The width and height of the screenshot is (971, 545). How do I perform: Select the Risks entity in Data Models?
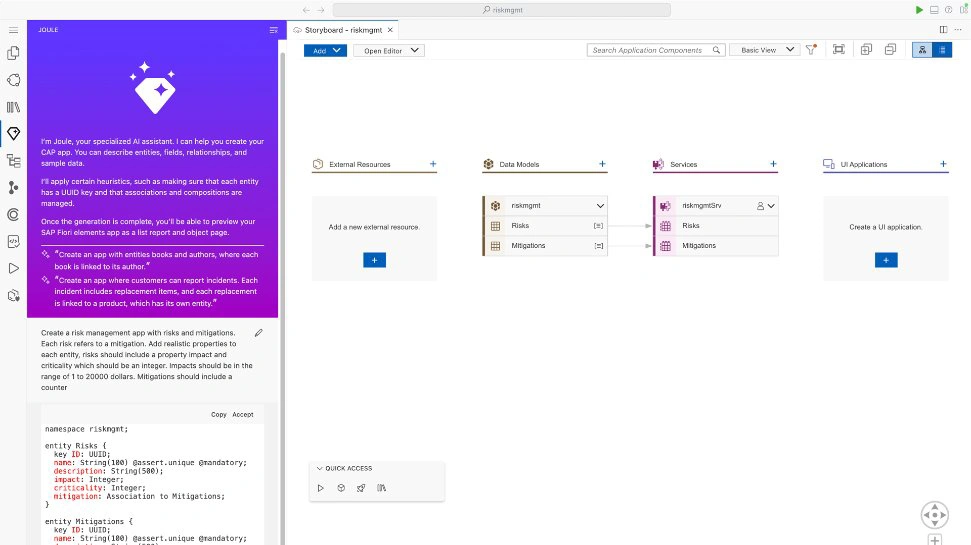545,225
